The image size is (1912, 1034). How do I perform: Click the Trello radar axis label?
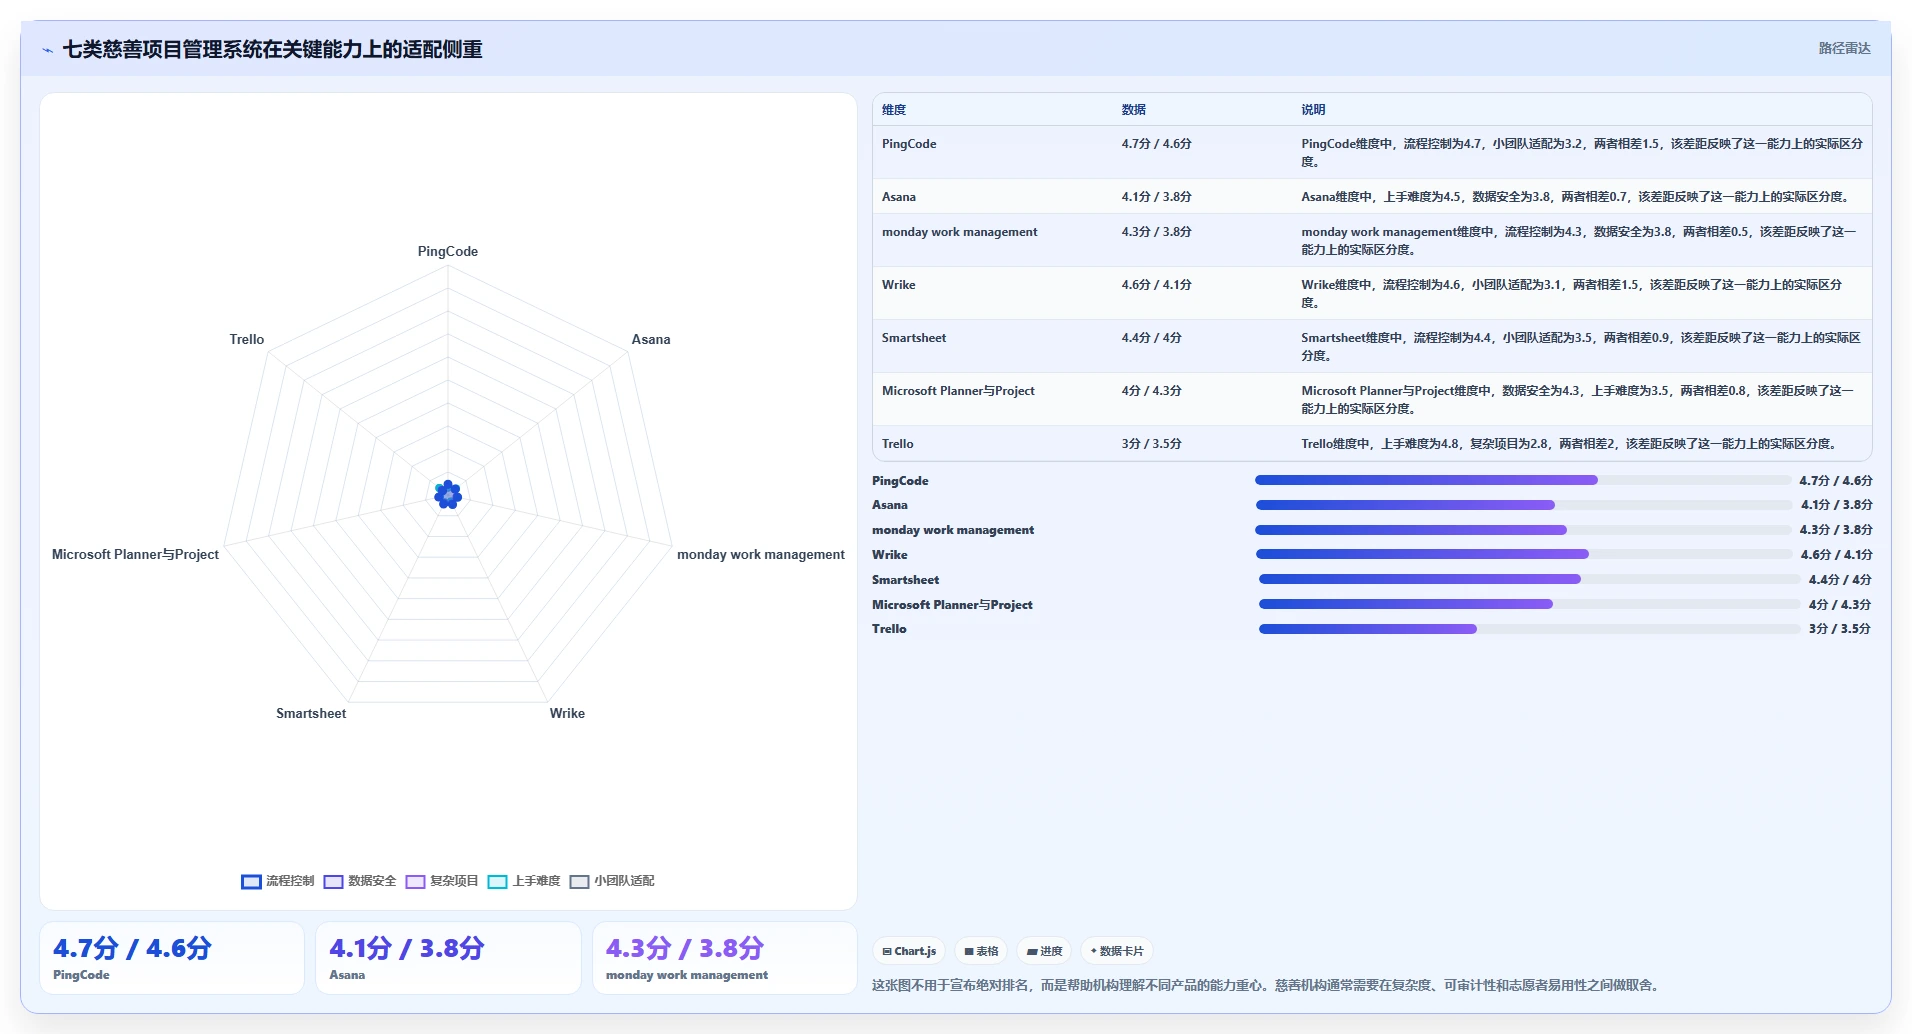pos(247,340)
